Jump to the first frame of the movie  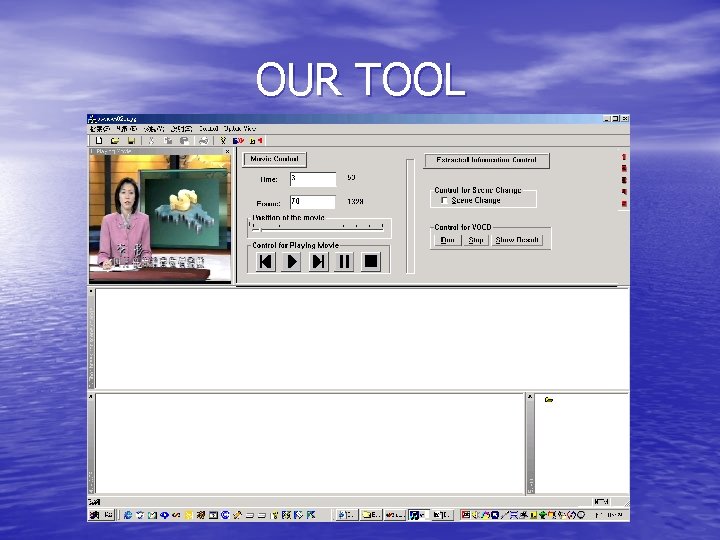click(x=265, y=262)
